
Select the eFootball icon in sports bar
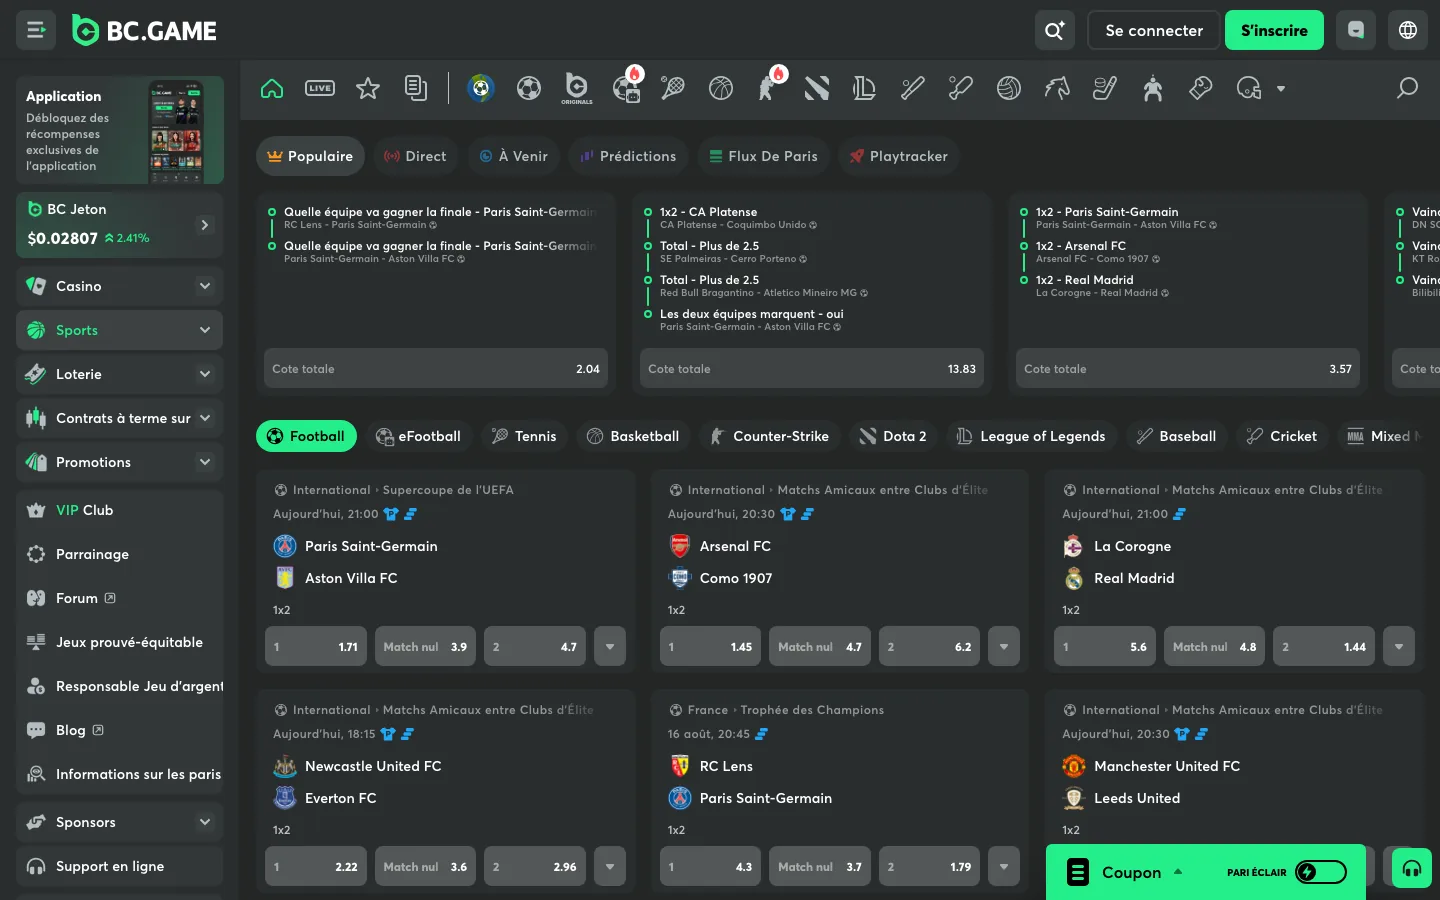pos(627,88)
